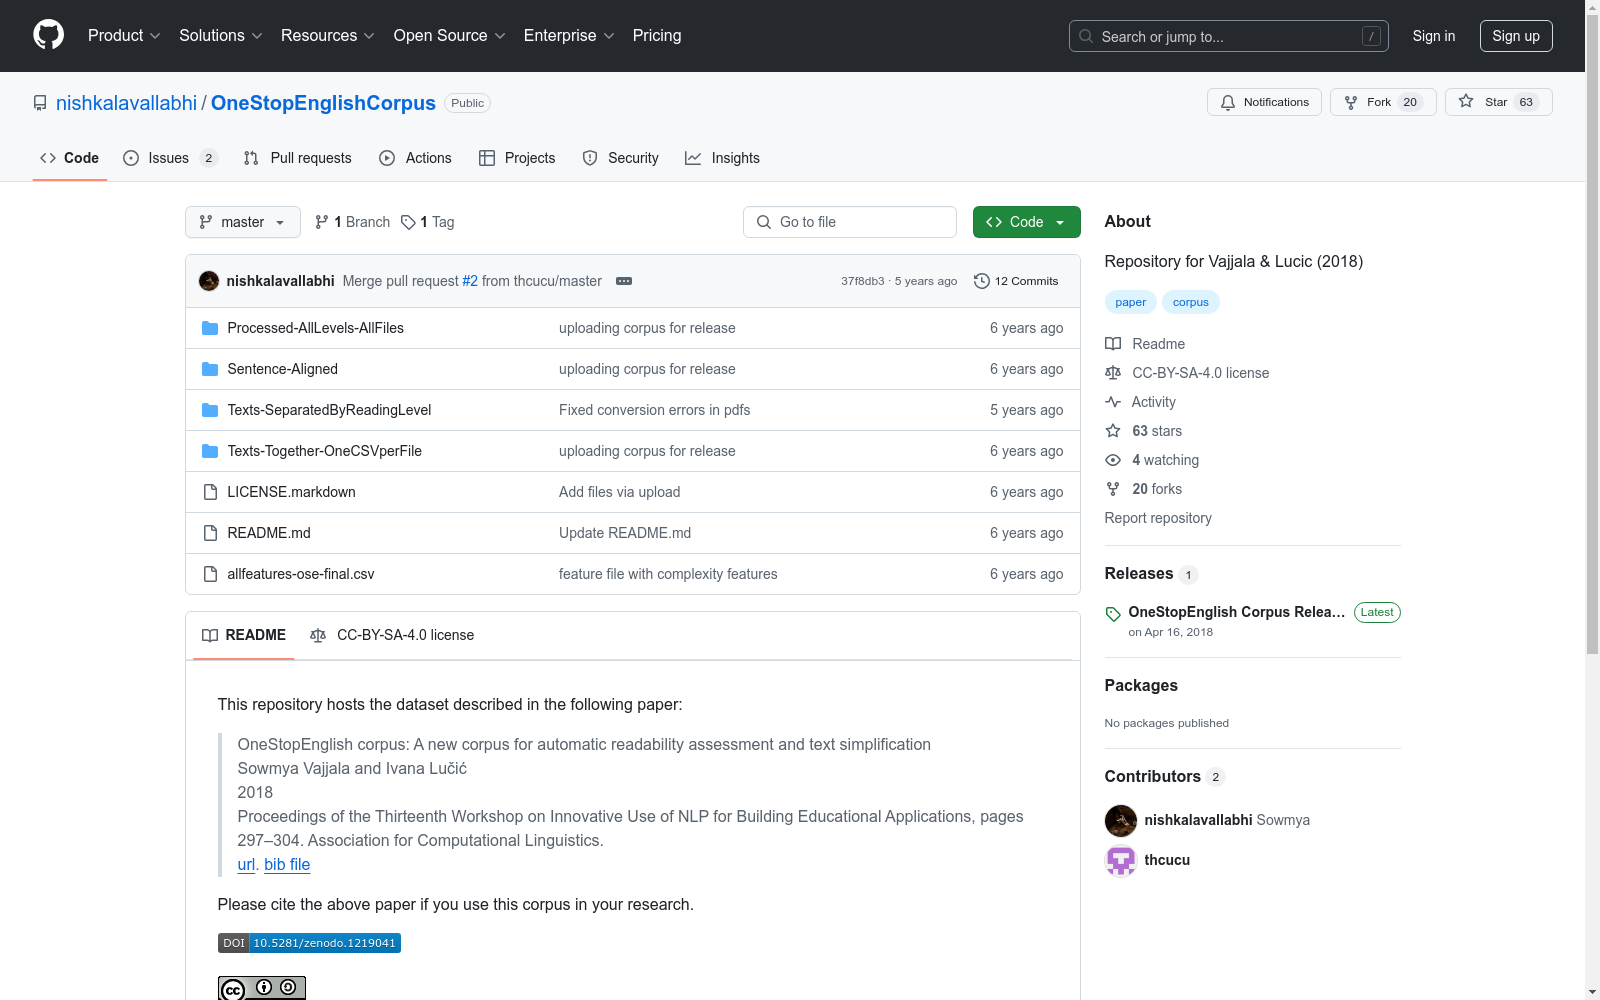This screenshot has width=1600, height=1000.
Task: Click the pulse icon beside Activity
Action: pos(1113,402)
